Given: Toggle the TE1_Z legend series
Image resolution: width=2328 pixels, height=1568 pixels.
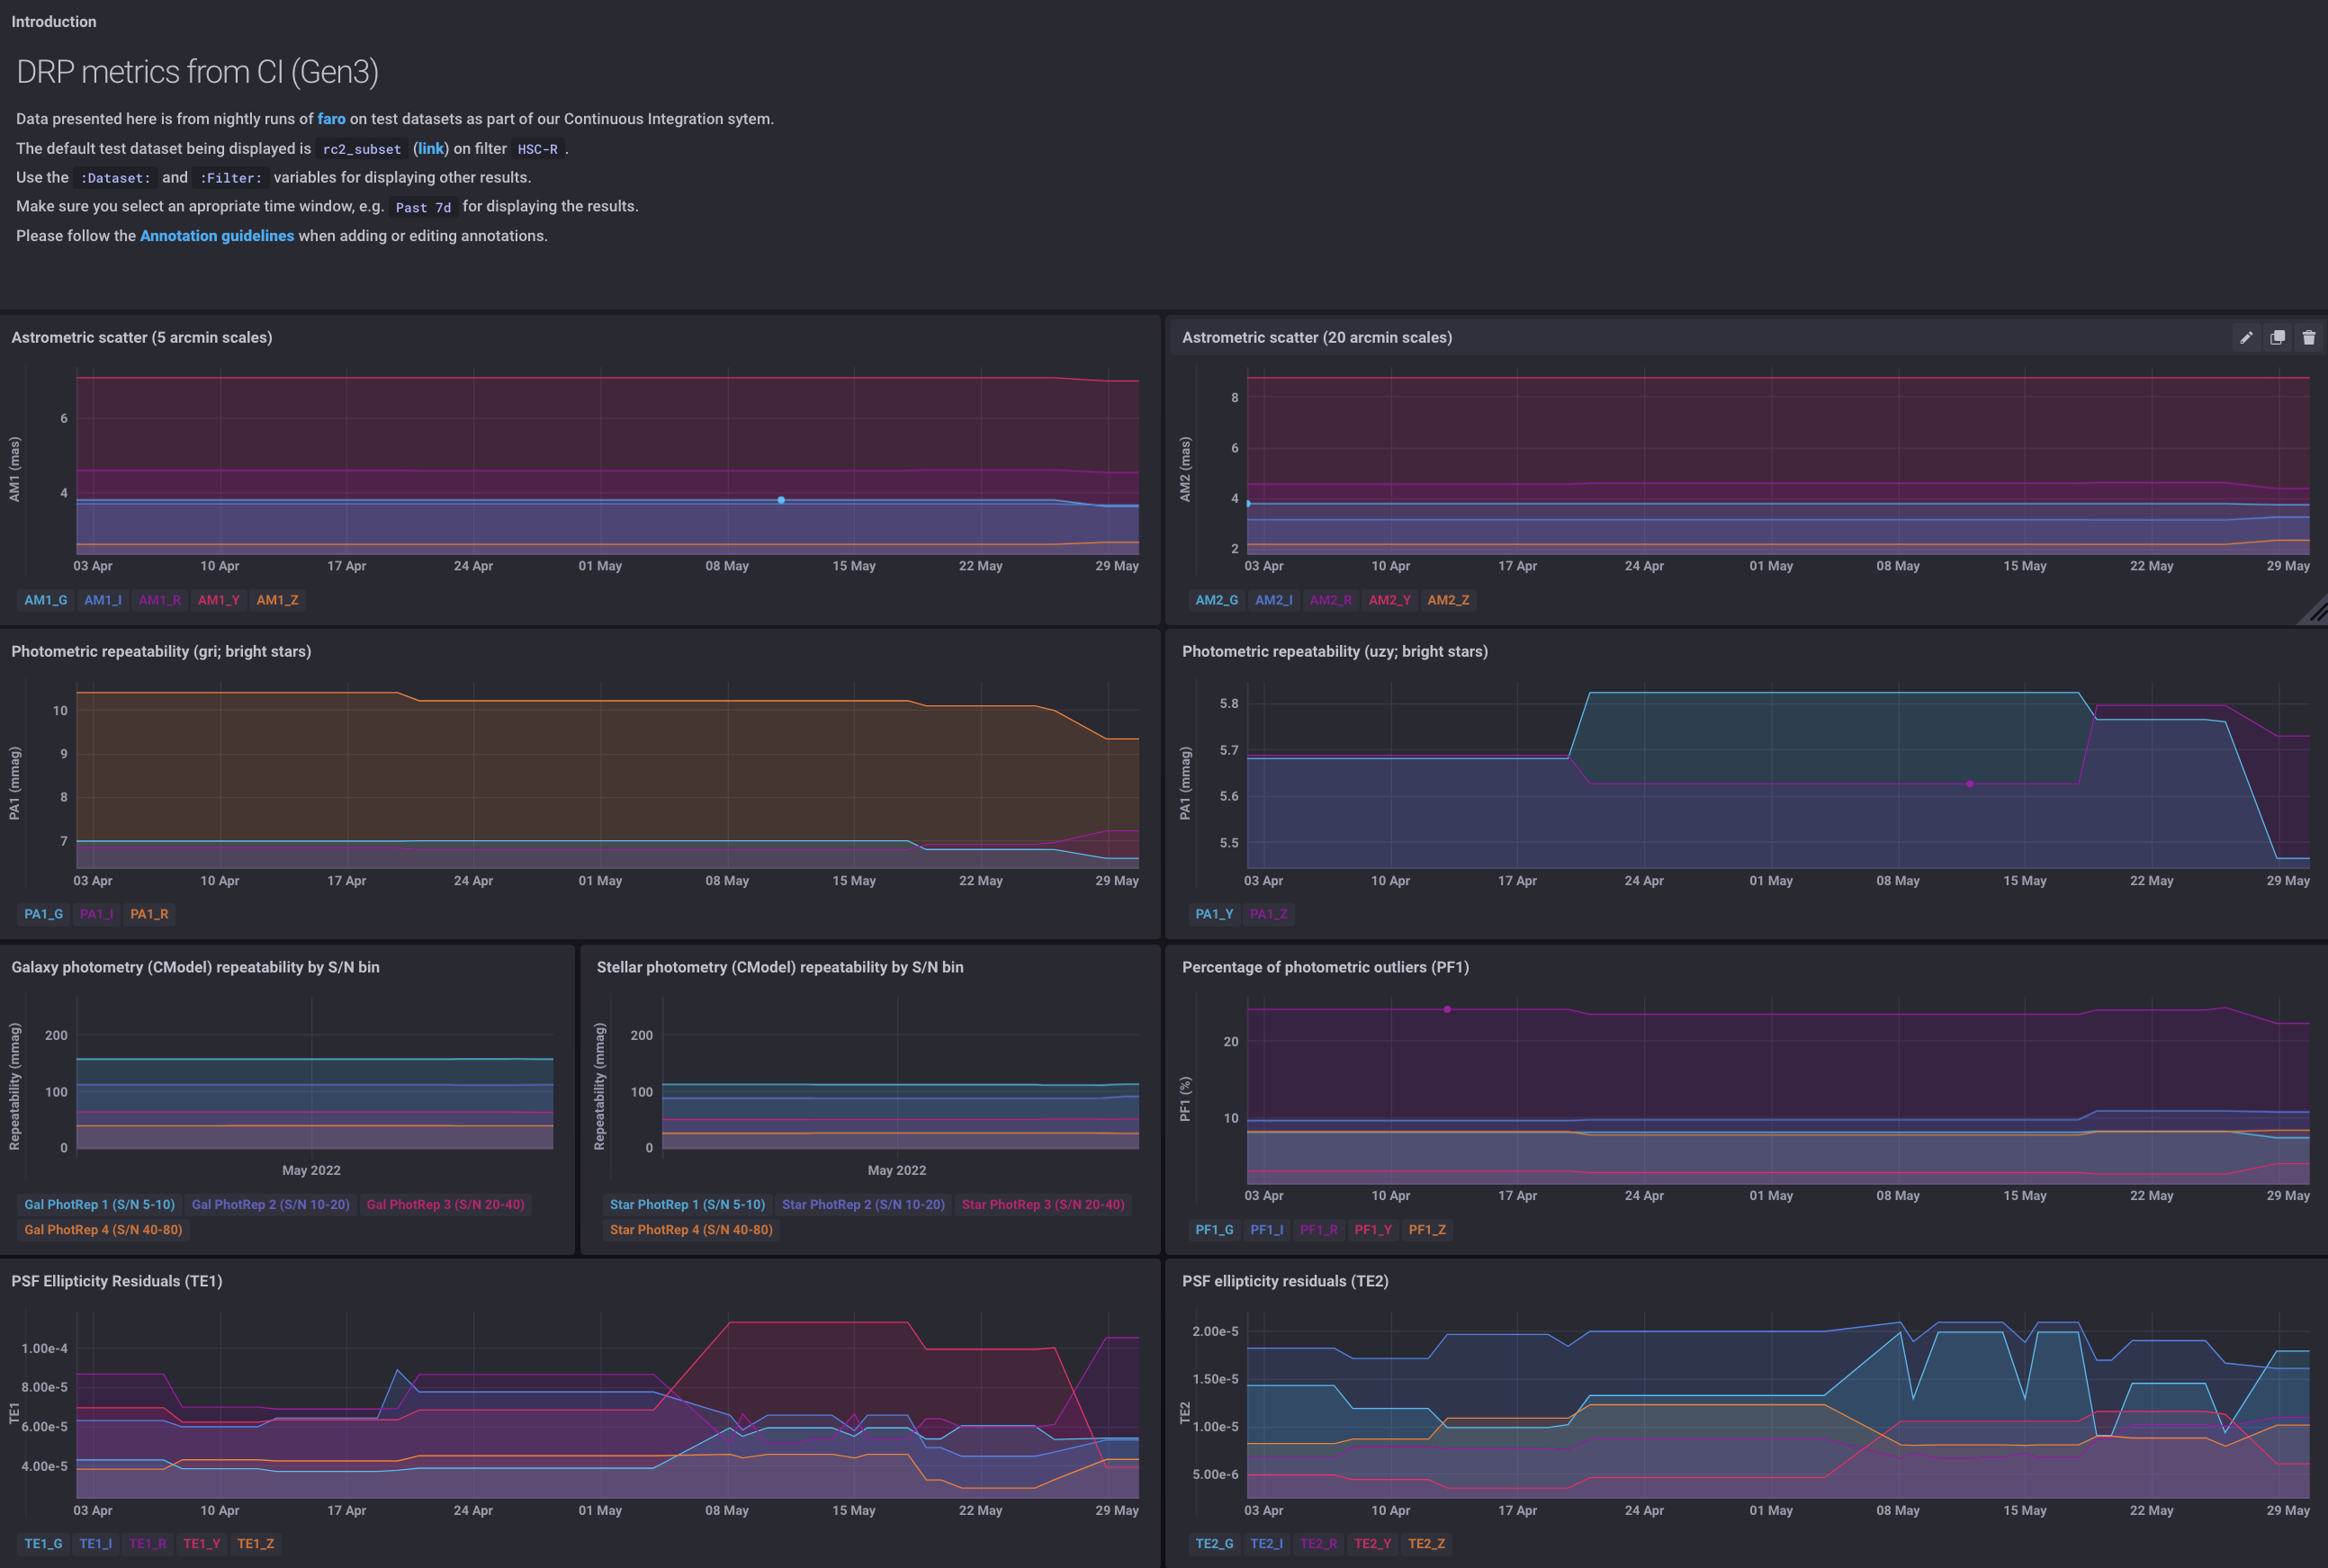Looking at the screenshot, I should (256, 1544).
